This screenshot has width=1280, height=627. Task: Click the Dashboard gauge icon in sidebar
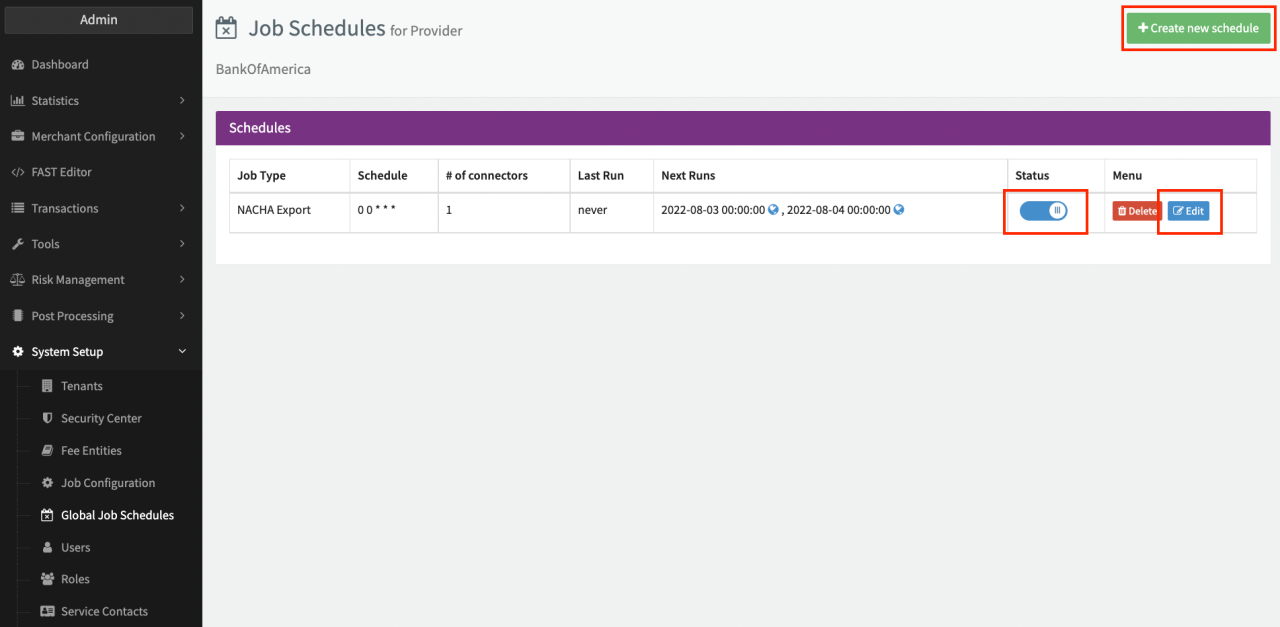tap(17, 65)
